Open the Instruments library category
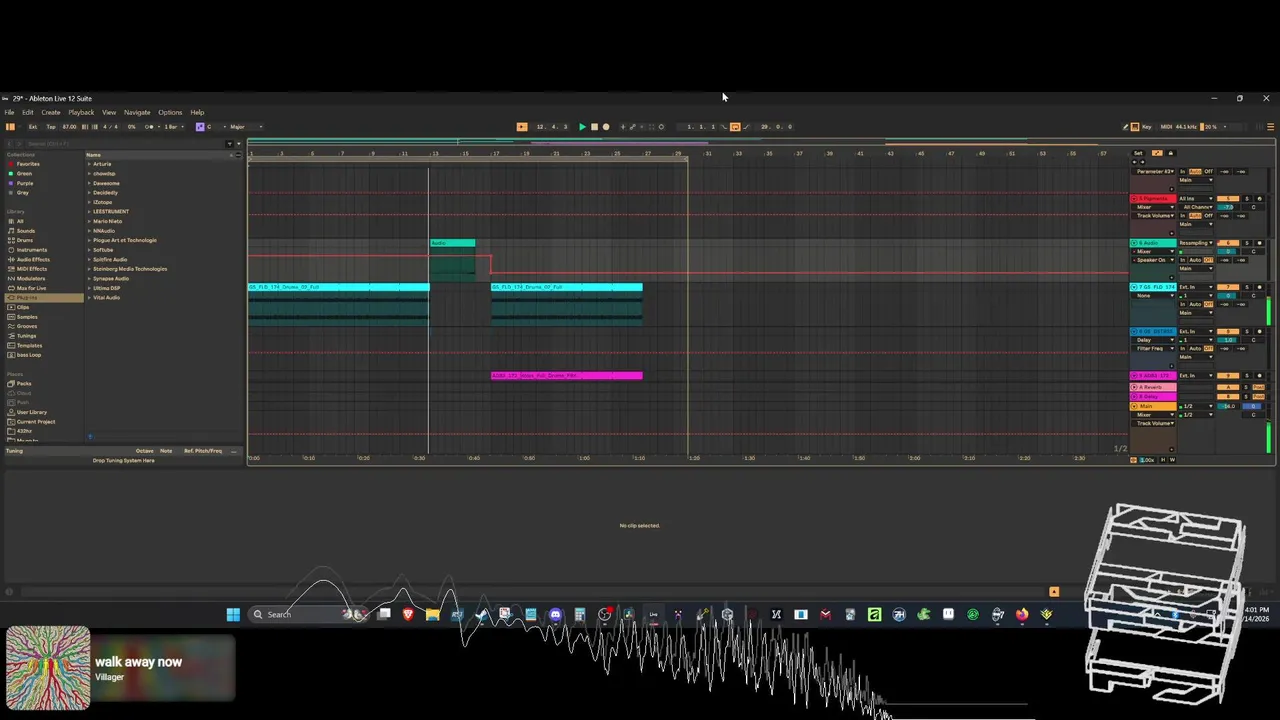Screen dimensions: 1280x720 (x=31, y=250)
